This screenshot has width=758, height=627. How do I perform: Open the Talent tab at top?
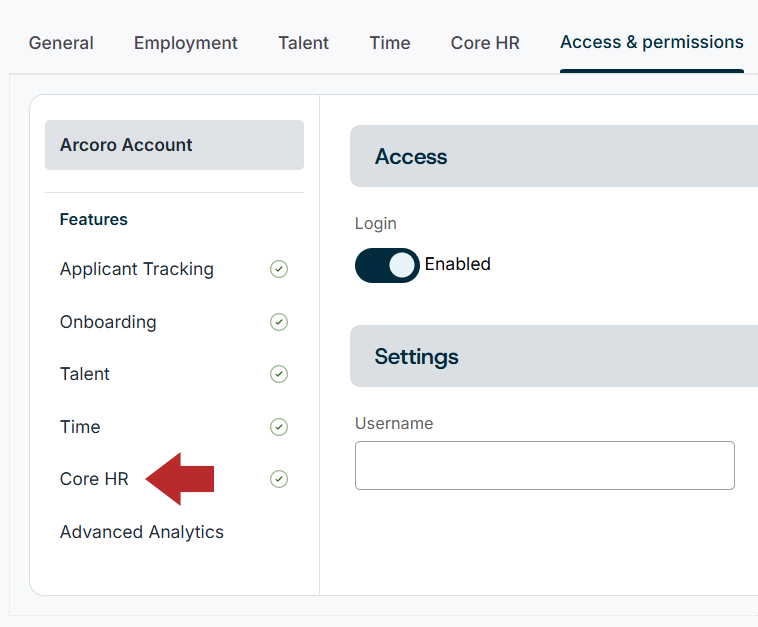[303, 43]
